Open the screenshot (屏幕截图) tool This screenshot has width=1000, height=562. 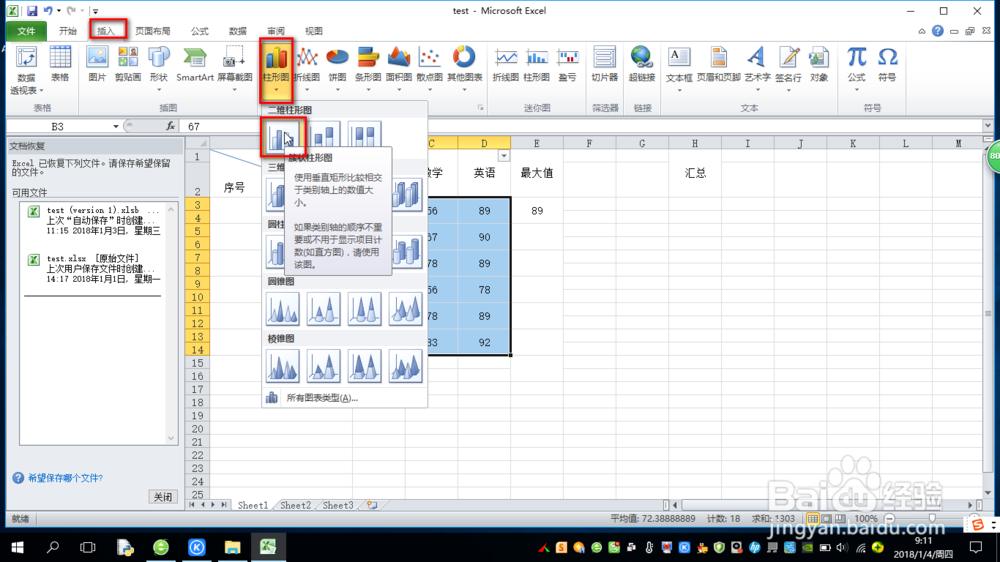pyautogui.click(x=235, y=69)
